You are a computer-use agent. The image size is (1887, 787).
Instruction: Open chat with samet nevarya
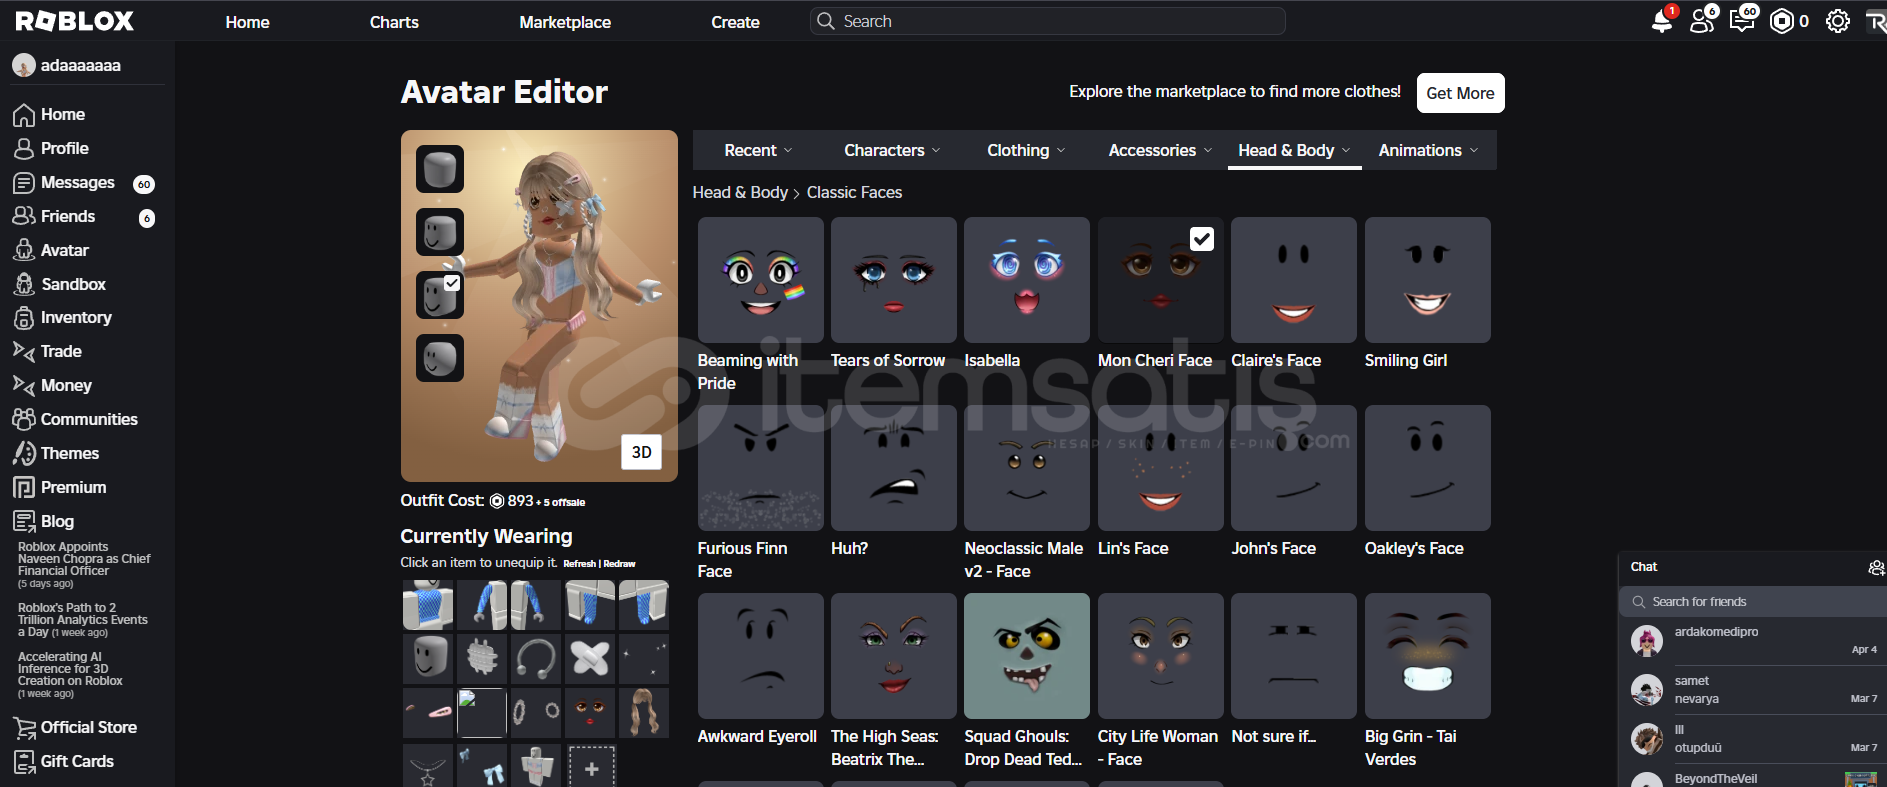[x=1752, y=690]
